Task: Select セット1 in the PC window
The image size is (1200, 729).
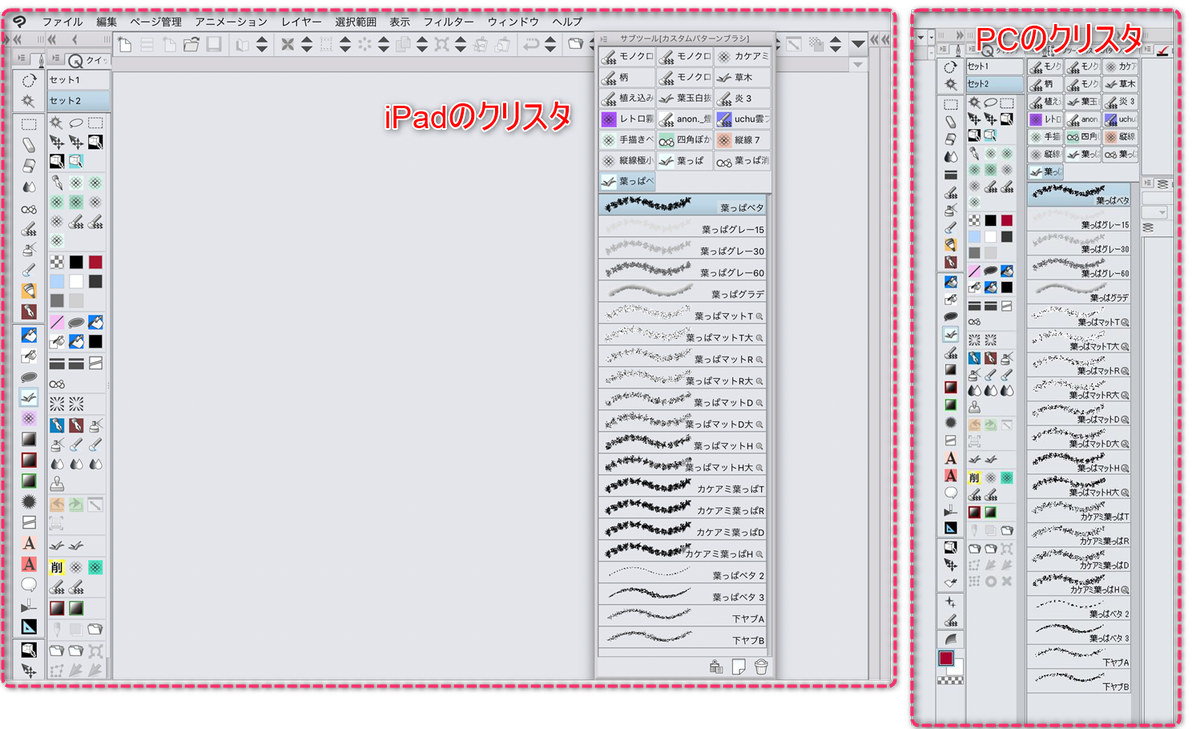Action: (x=994, y=66)
